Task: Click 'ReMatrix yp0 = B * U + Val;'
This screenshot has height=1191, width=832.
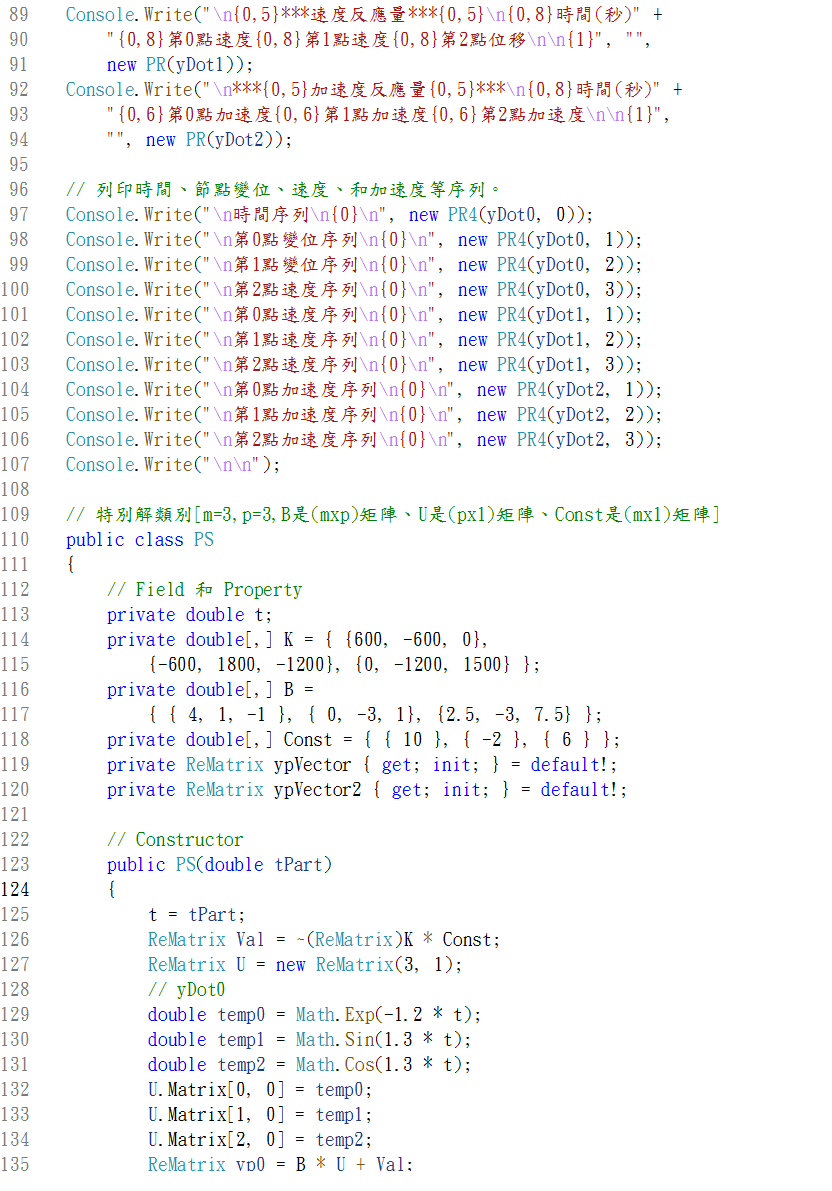Action: pyautogui.click(x=280, y=1164)
